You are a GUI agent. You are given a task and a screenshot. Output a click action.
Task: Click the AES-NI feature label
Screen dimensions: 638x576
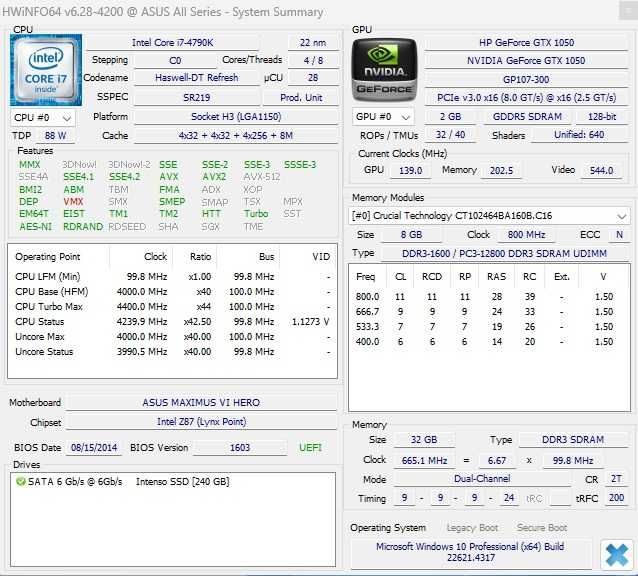click(35, 227)
